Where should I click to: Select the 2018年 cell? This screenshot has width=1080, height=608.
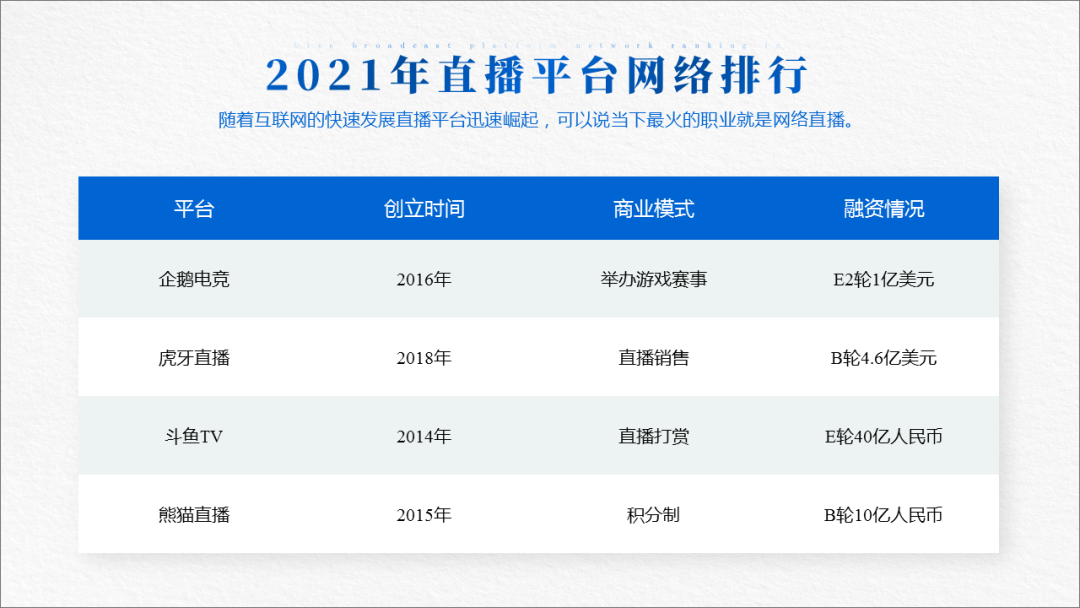click(x=424, y=357)
